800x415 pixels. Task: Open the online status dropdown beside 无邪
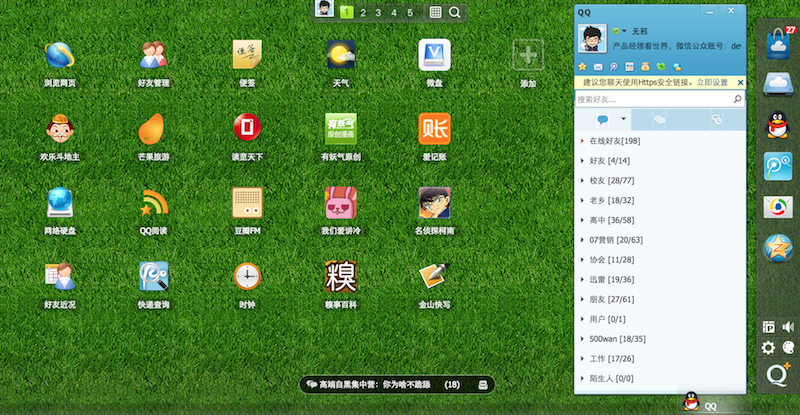click(619, 31)
